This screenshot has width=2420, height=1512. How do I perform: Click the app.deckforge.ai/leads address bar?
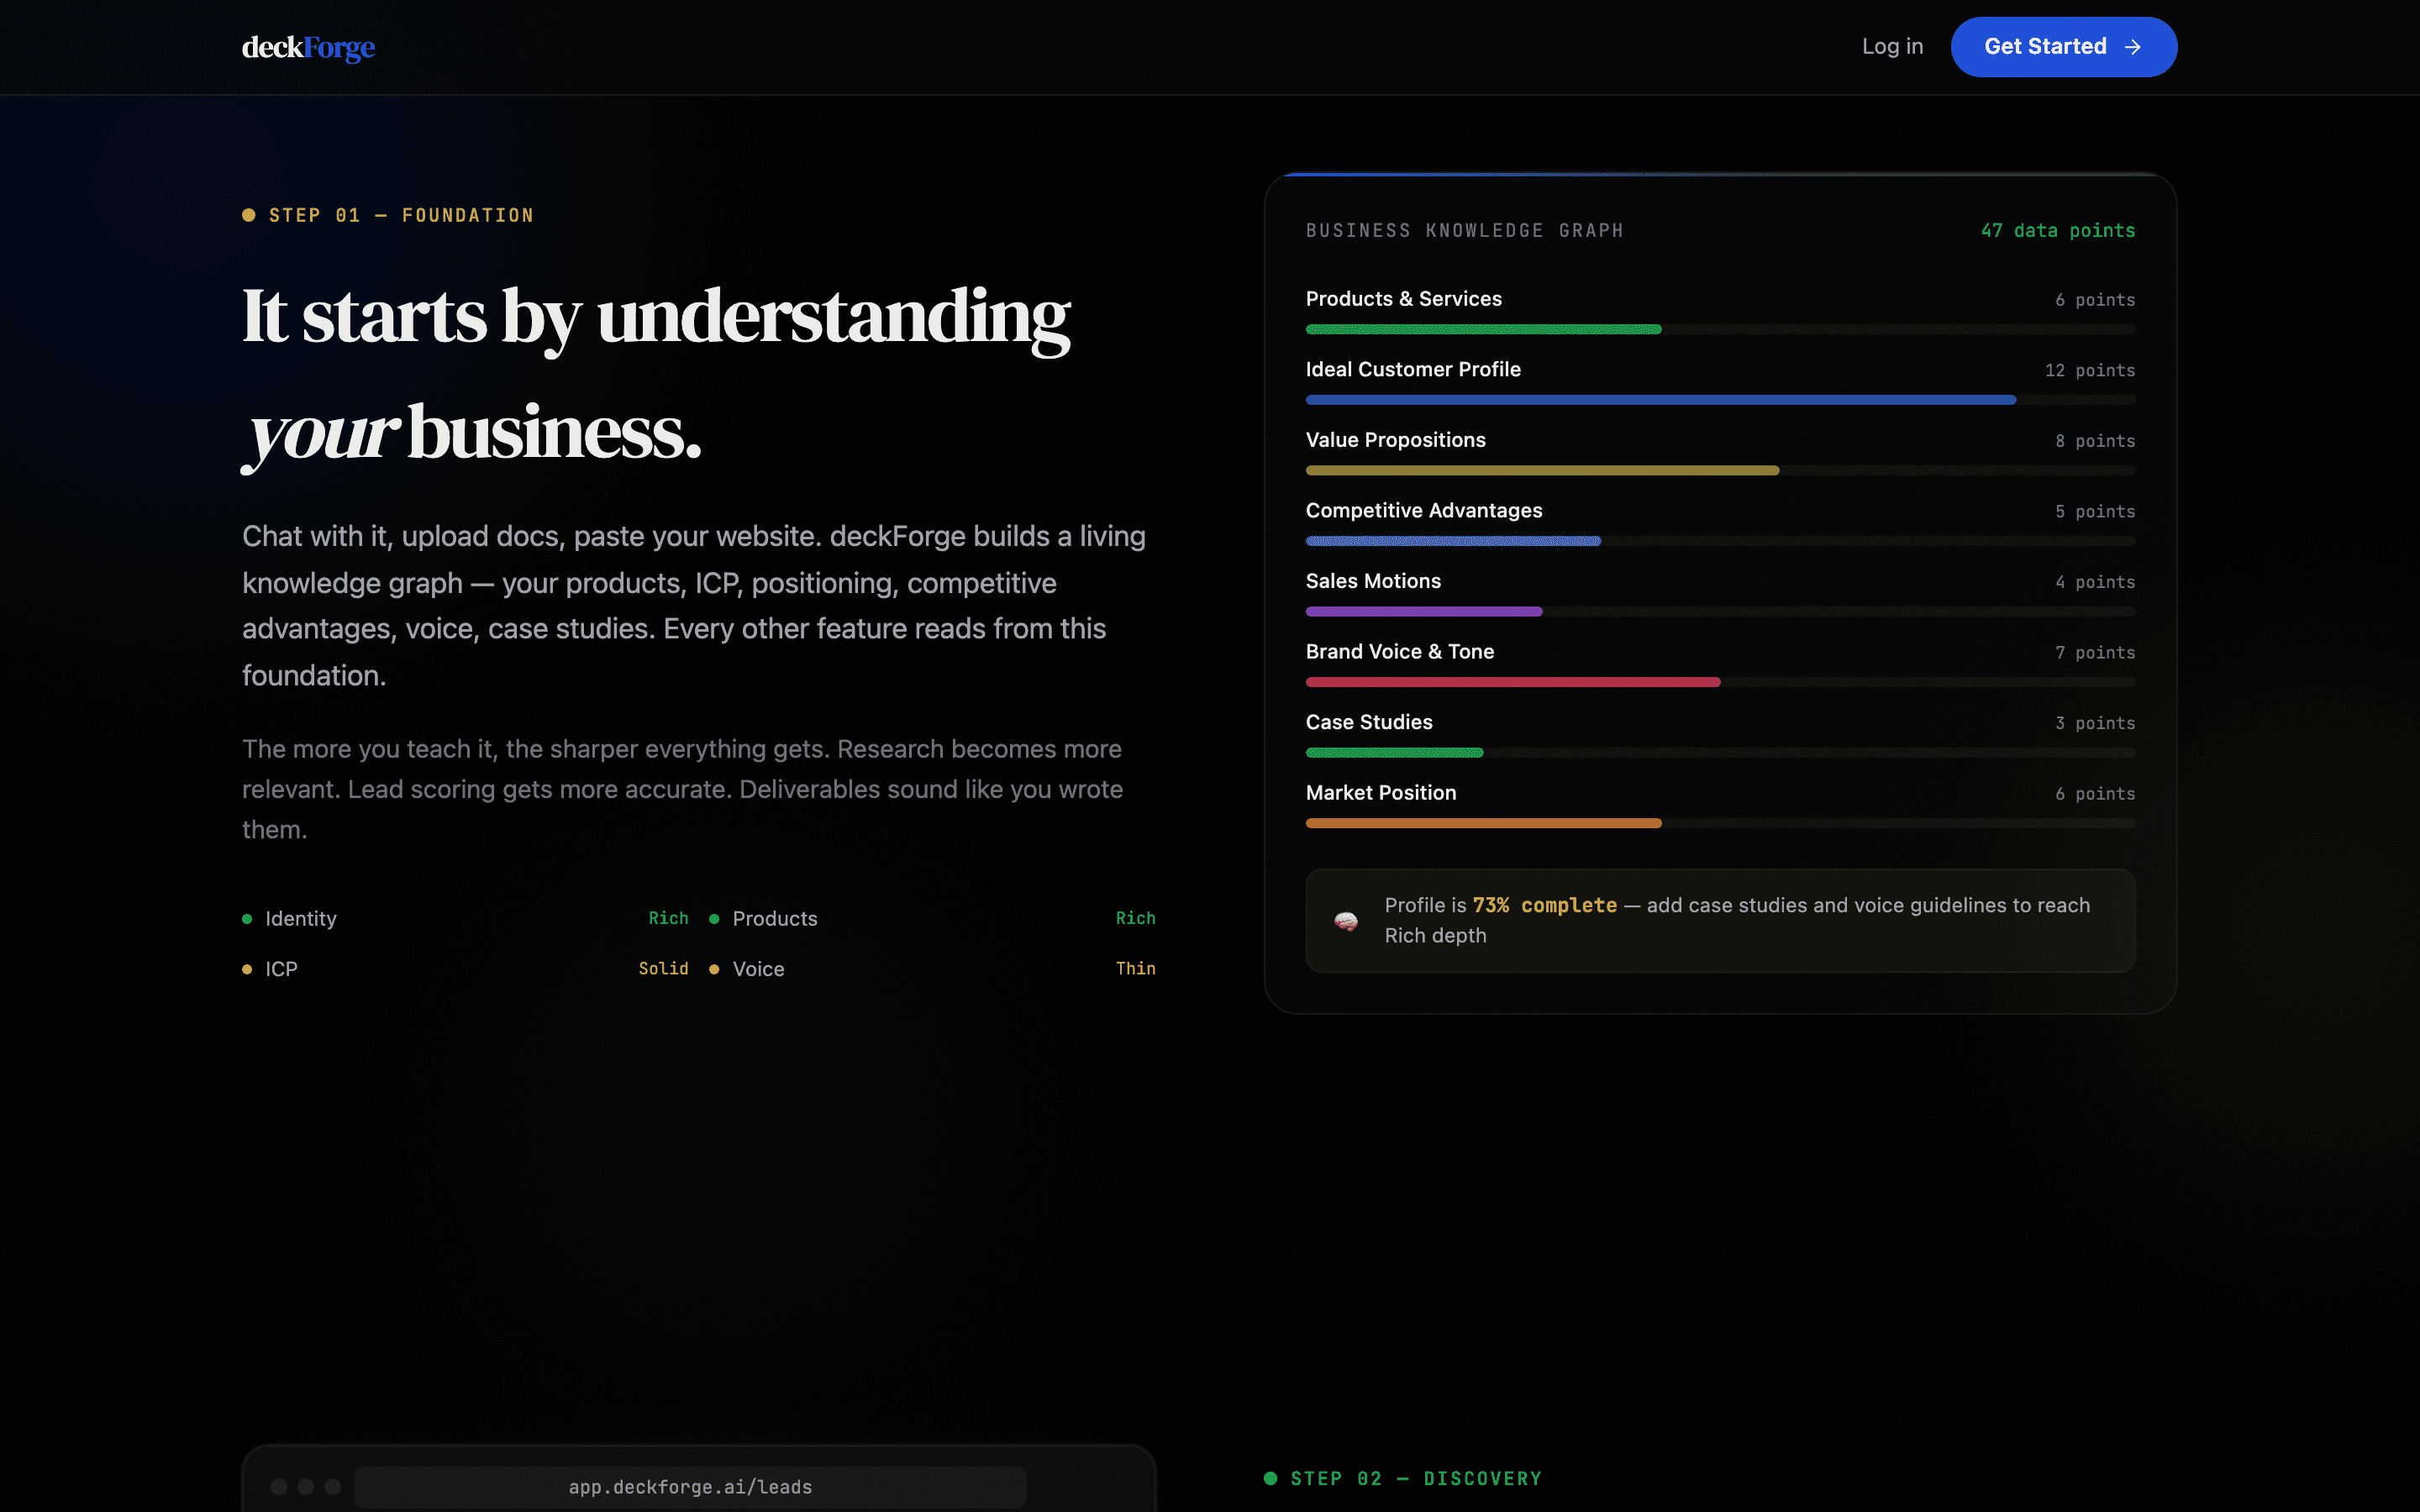tap(690, 1487)
